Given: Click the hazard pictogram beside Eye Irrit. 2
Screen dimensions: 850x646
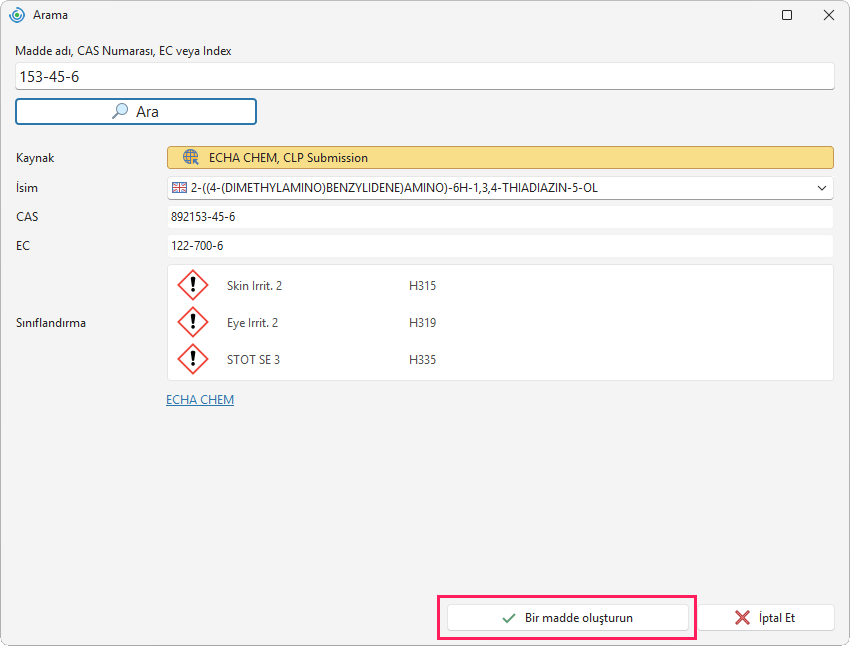Looking at the screenshot, I should pyautogui.click(x=193, y=322).
